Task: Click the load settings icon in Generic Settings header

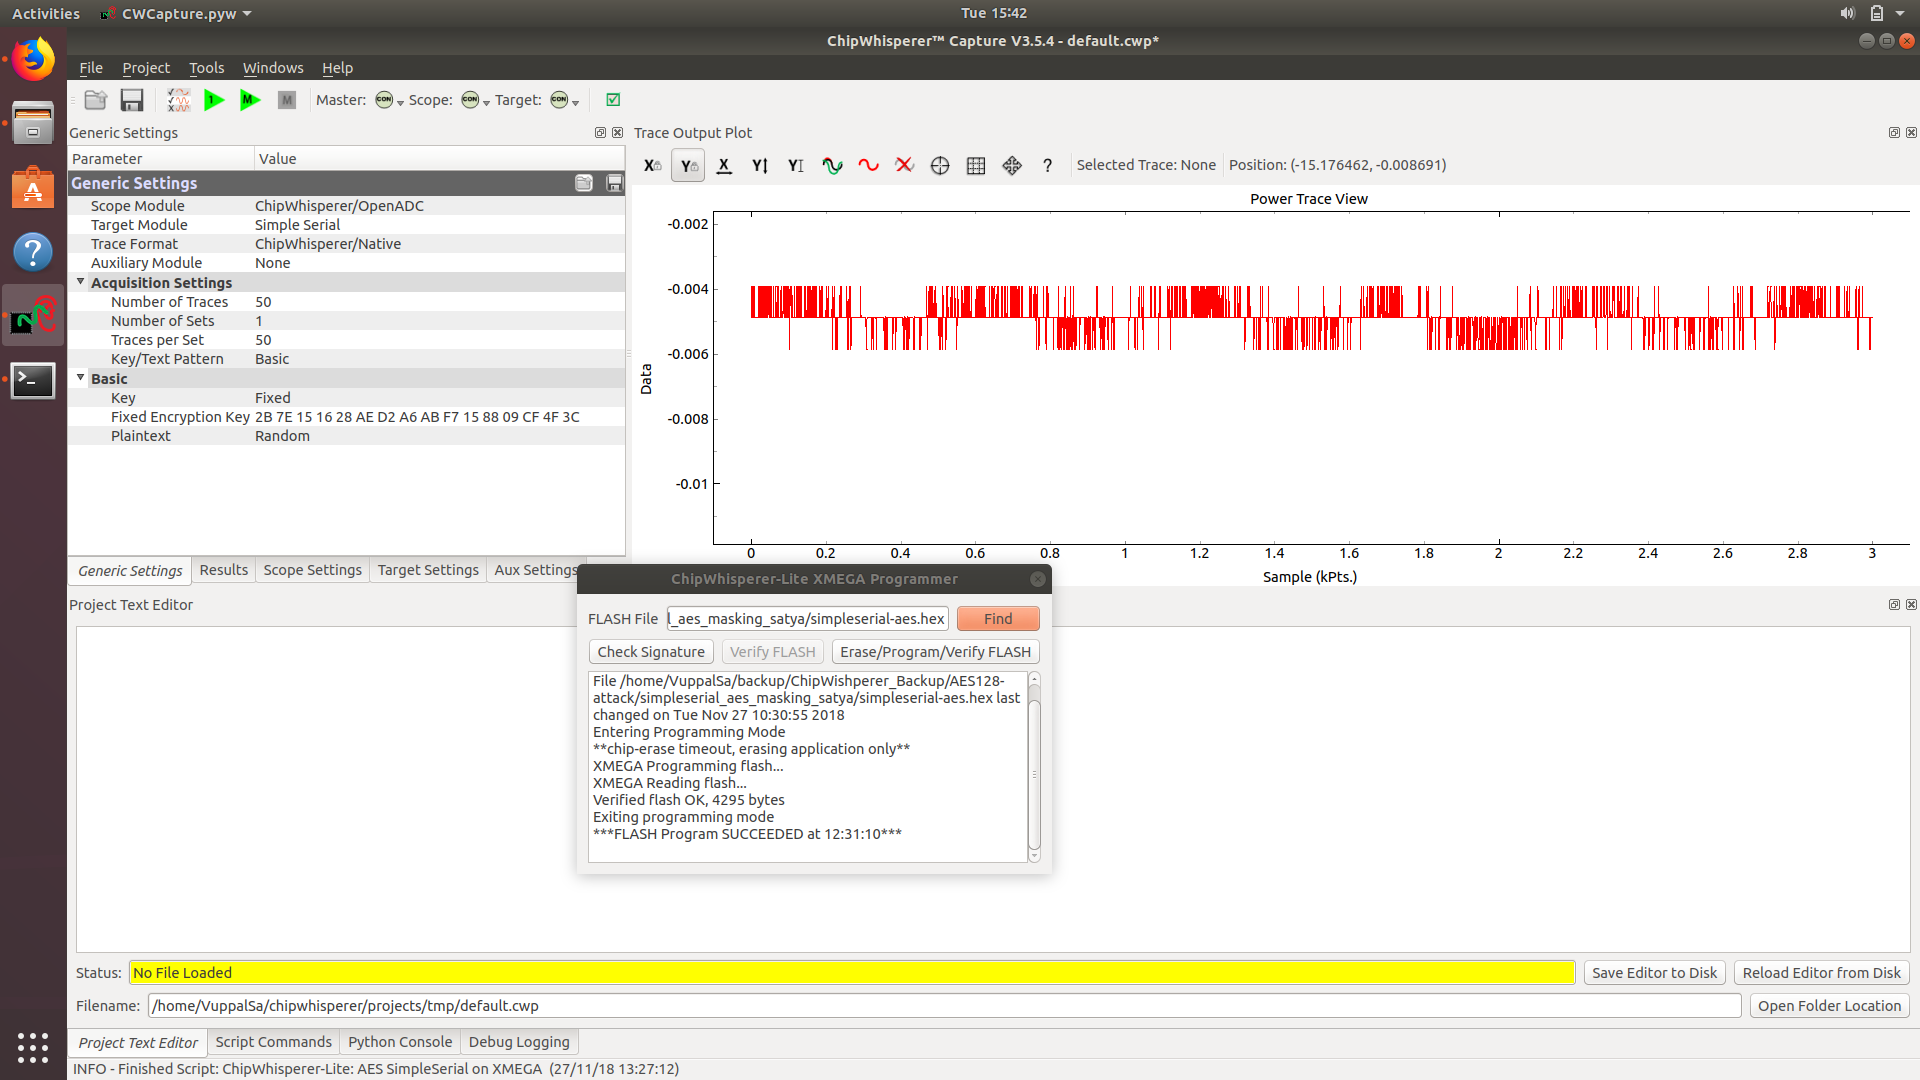Action: pyautogui.click(x=584, y=183)
